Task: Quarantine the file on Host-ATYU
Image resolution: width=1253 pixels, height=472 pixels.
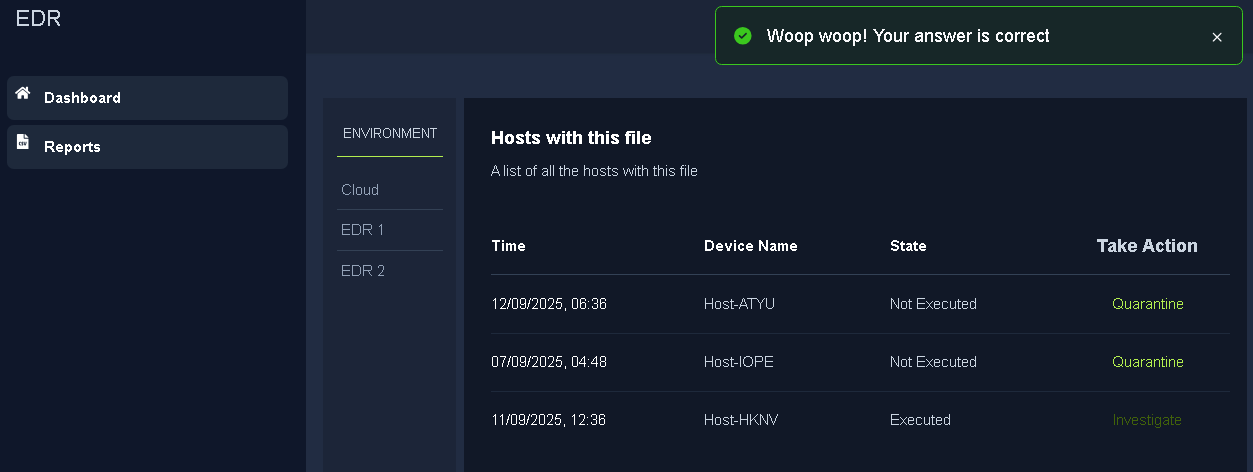Action: pyautogui.click(x=1147, y=304)
